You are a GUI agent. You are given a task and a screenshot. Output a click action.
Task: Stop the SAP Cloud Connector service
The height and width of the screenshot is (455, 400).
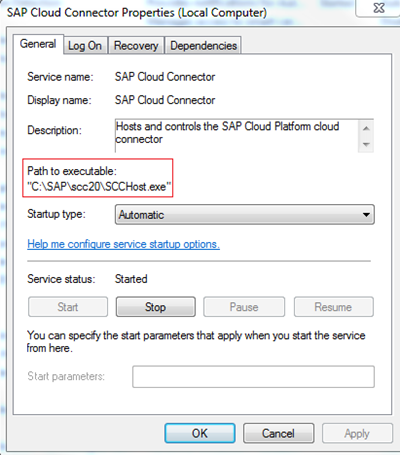click(156, 307)
